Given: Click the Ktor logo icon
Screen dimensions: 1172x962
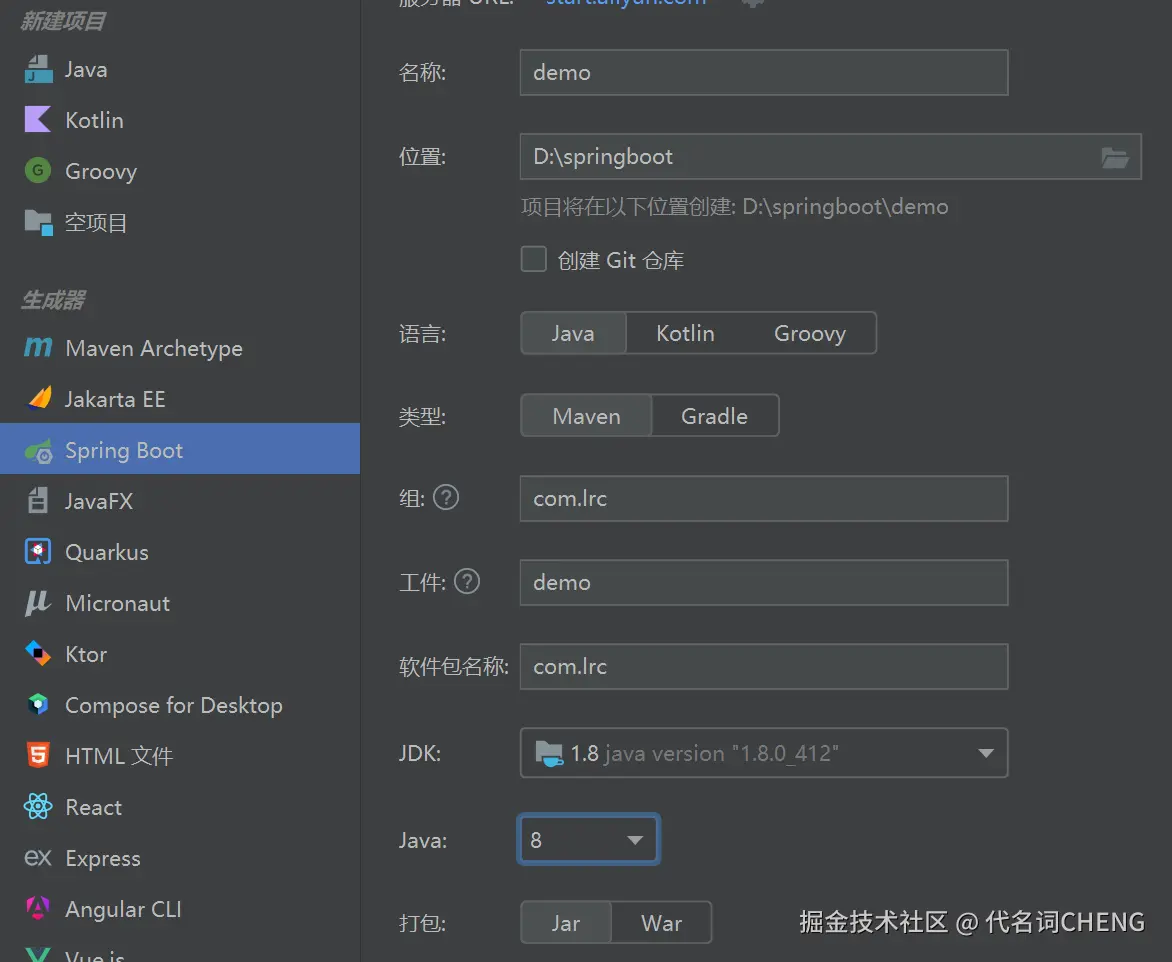Looking at the screenshot, I should [37, 653].
